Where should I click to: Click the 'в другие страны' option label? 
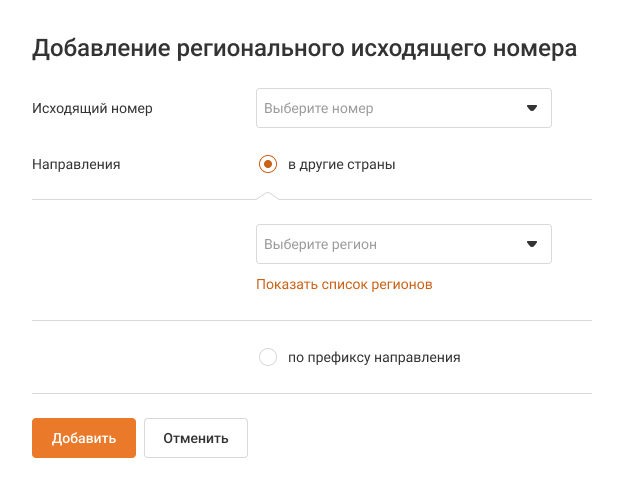341,165
